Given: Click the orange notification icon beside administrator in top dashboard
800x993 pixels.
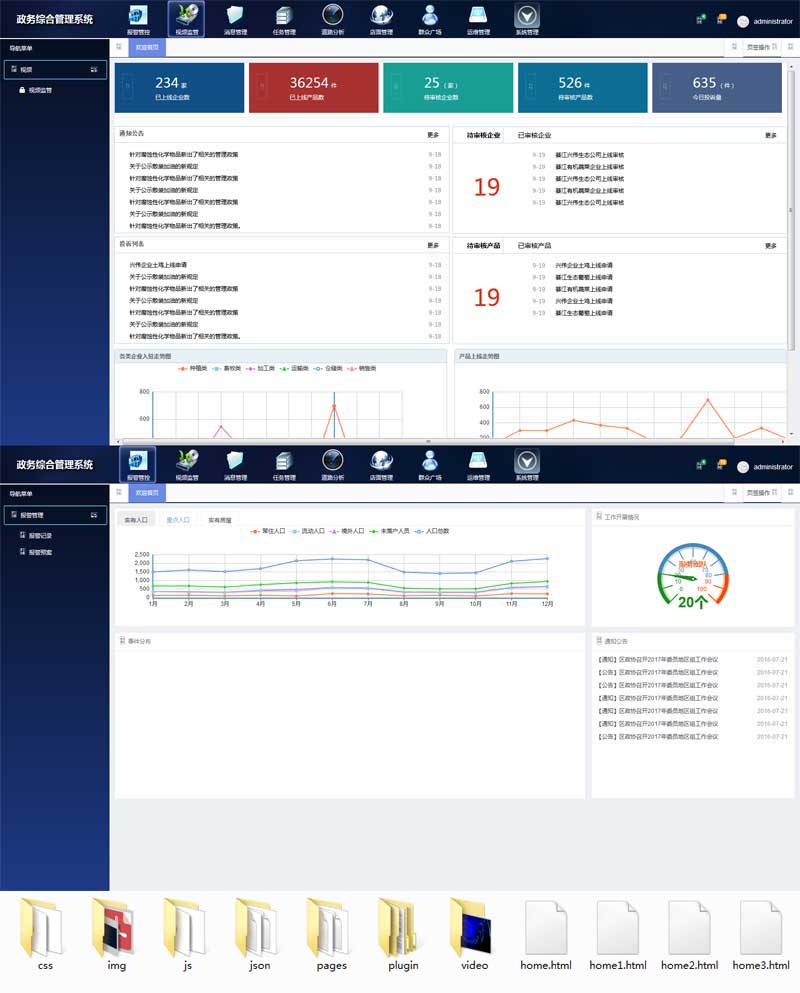Looking at the screenshot, I should 721,20.
